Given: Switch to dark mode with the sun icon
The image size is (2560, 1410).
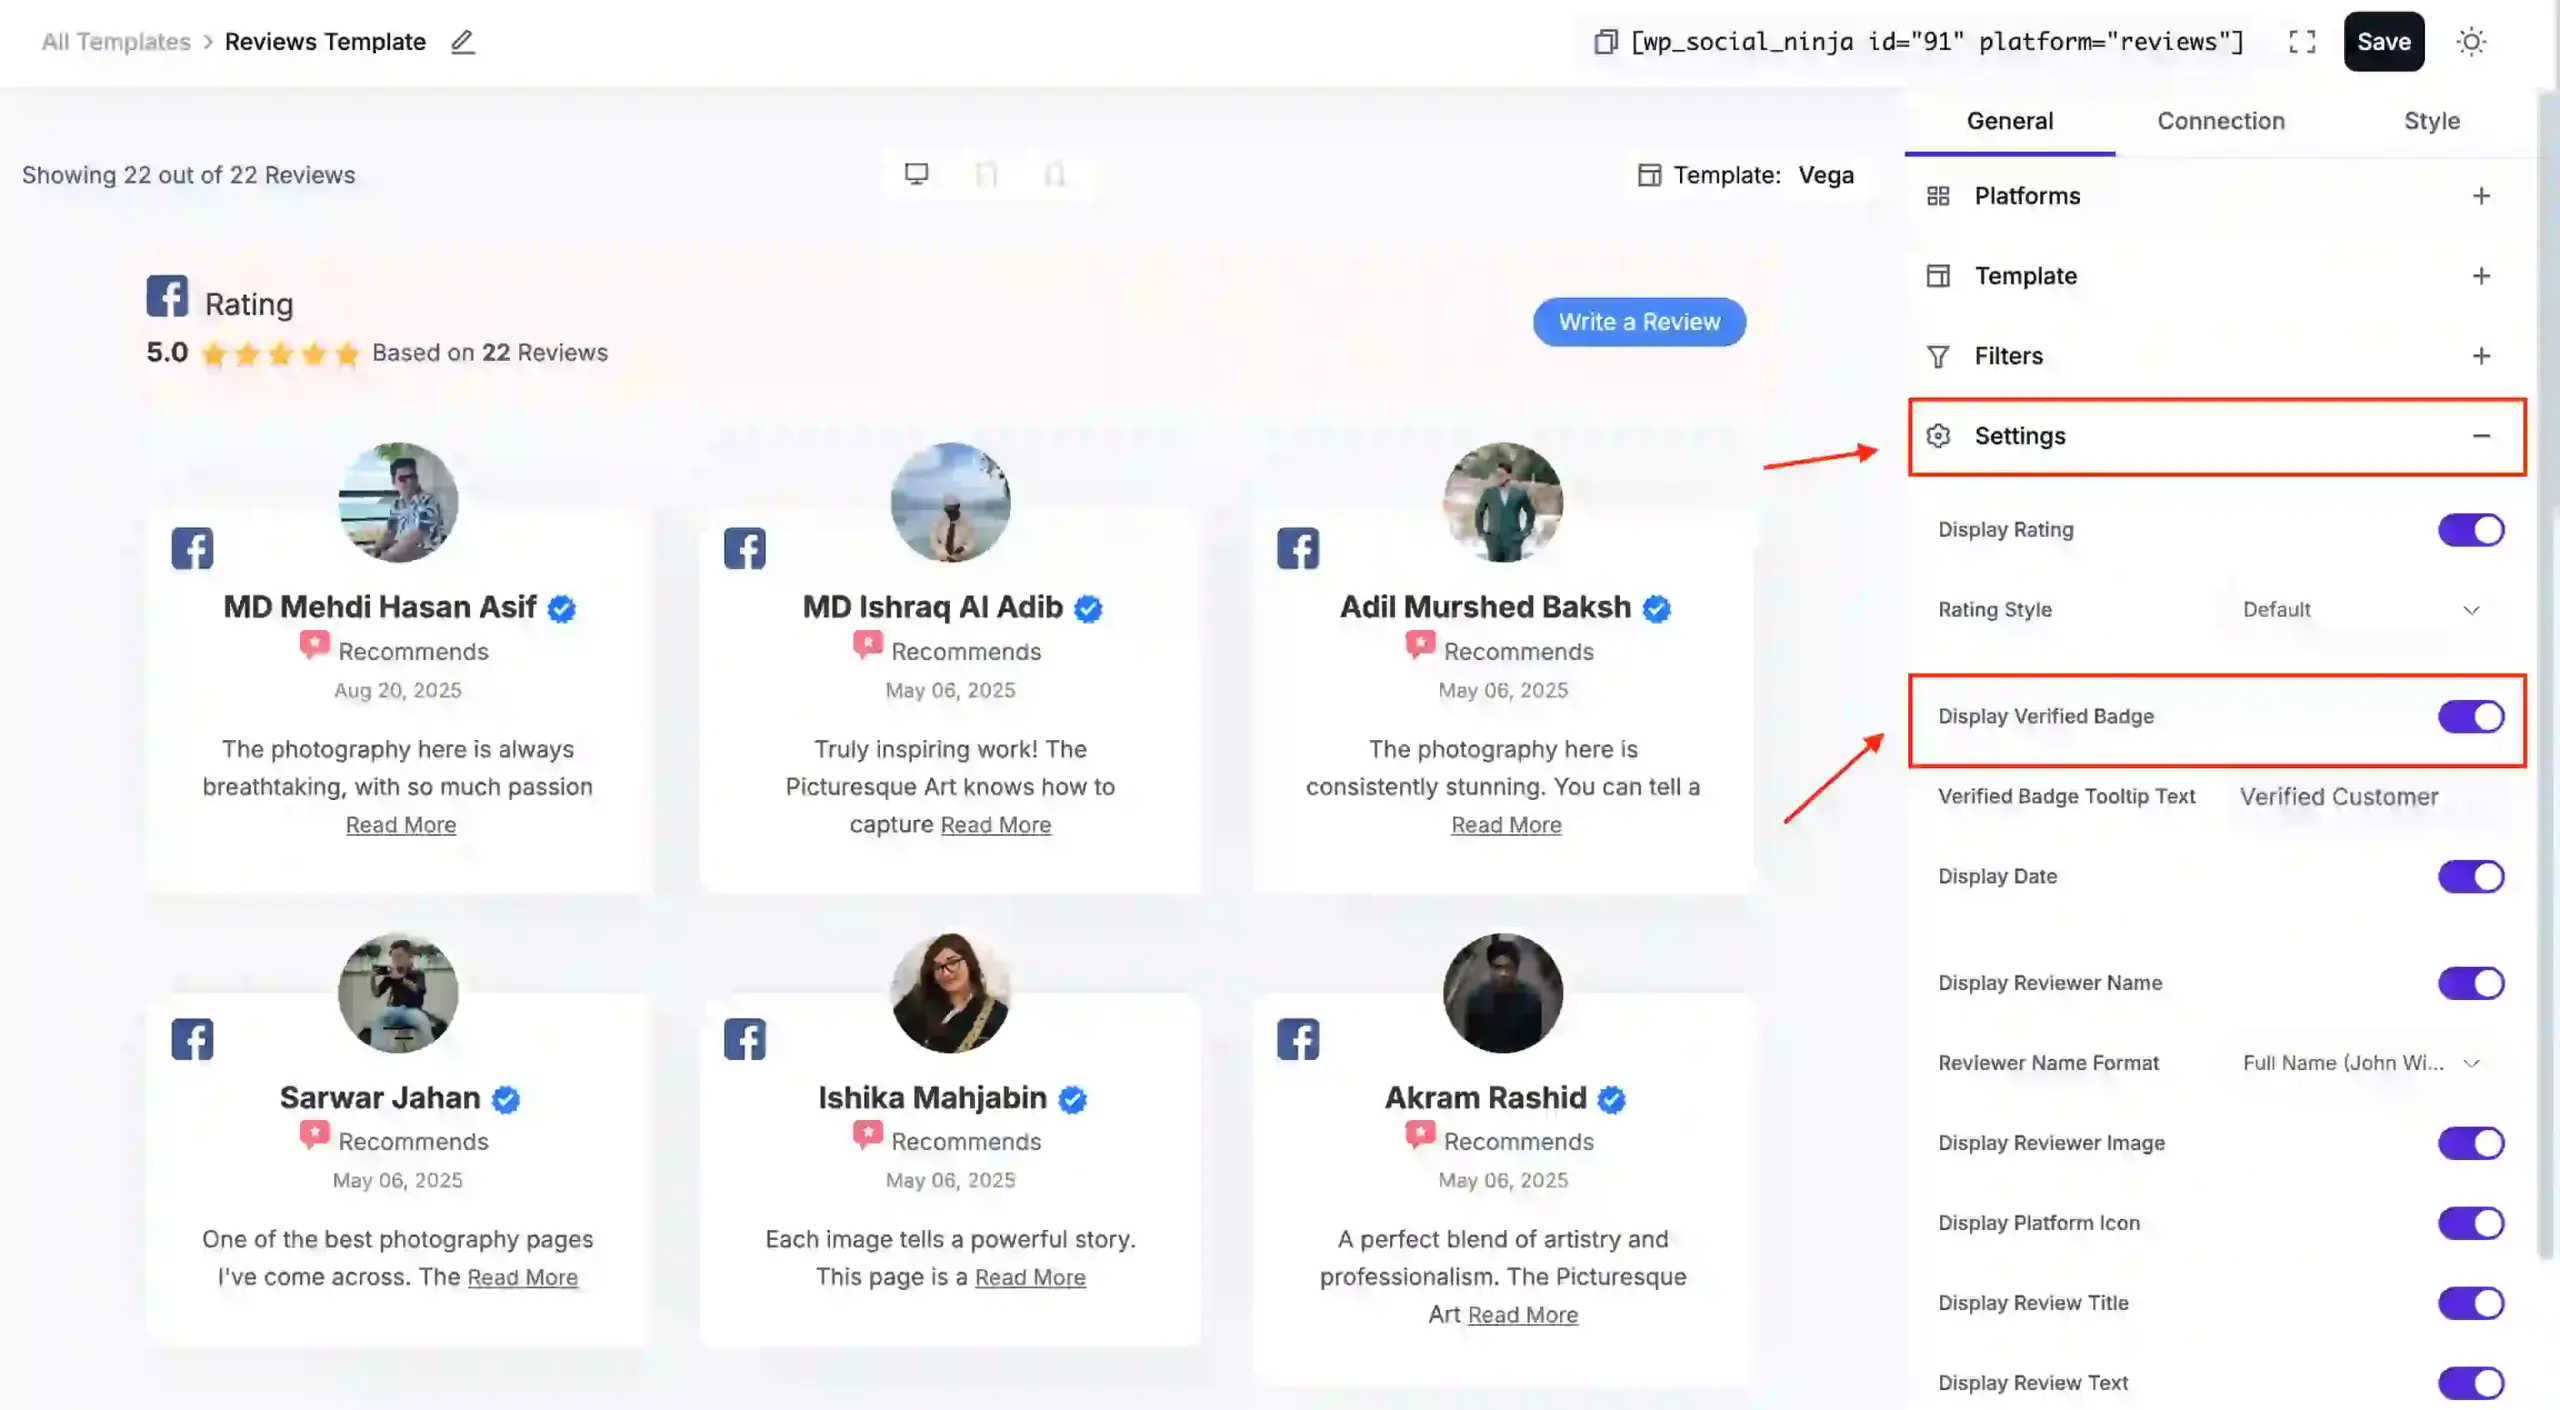Looking at the screenshot, I should [2472, 42].
